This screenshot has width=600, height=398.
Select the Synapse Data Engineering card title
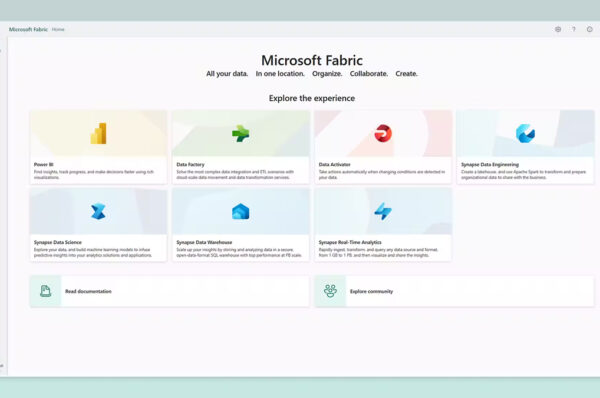(490, 165)
